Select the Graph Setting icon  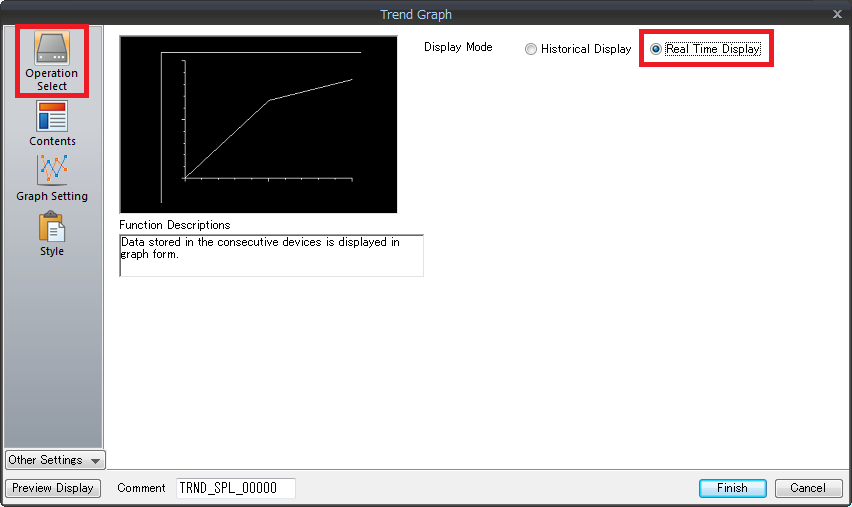52,170
